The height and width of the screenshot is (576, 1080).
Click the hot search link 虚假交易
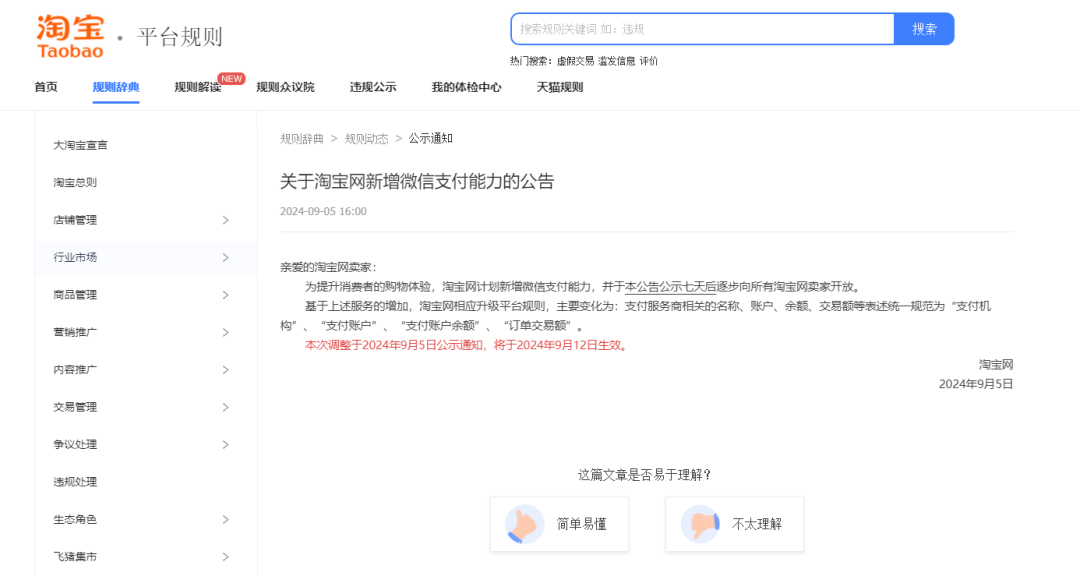click(575, 61)
